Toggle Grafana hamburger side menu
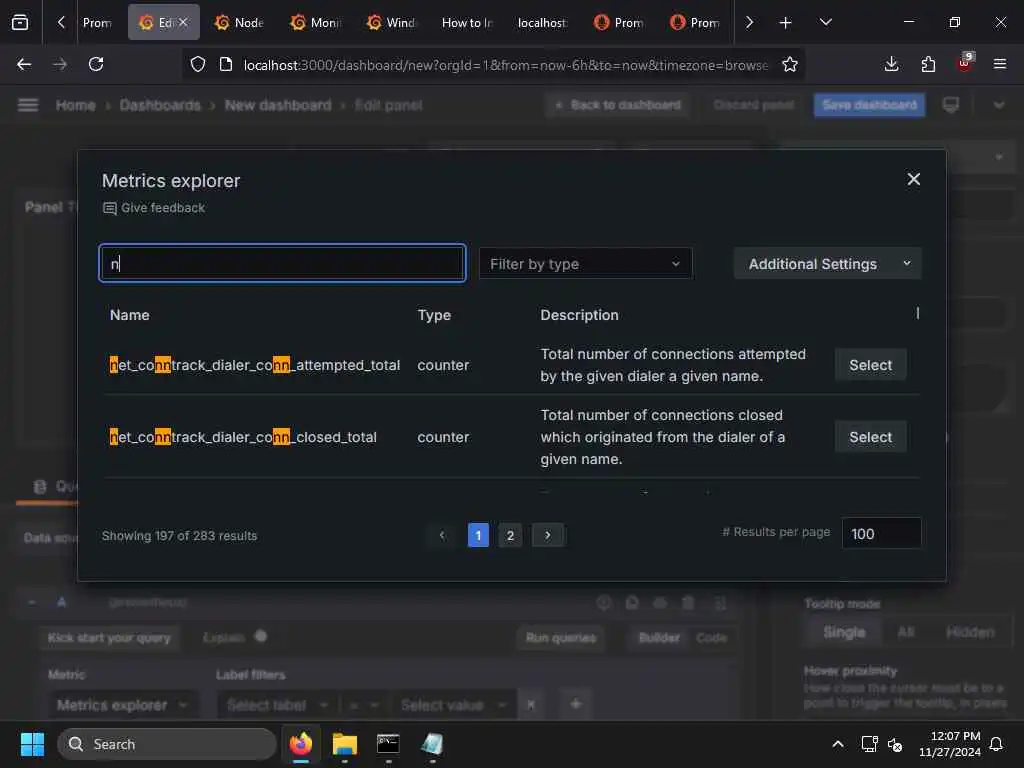This screenshot has width=1024, height=768. (27, 104)
